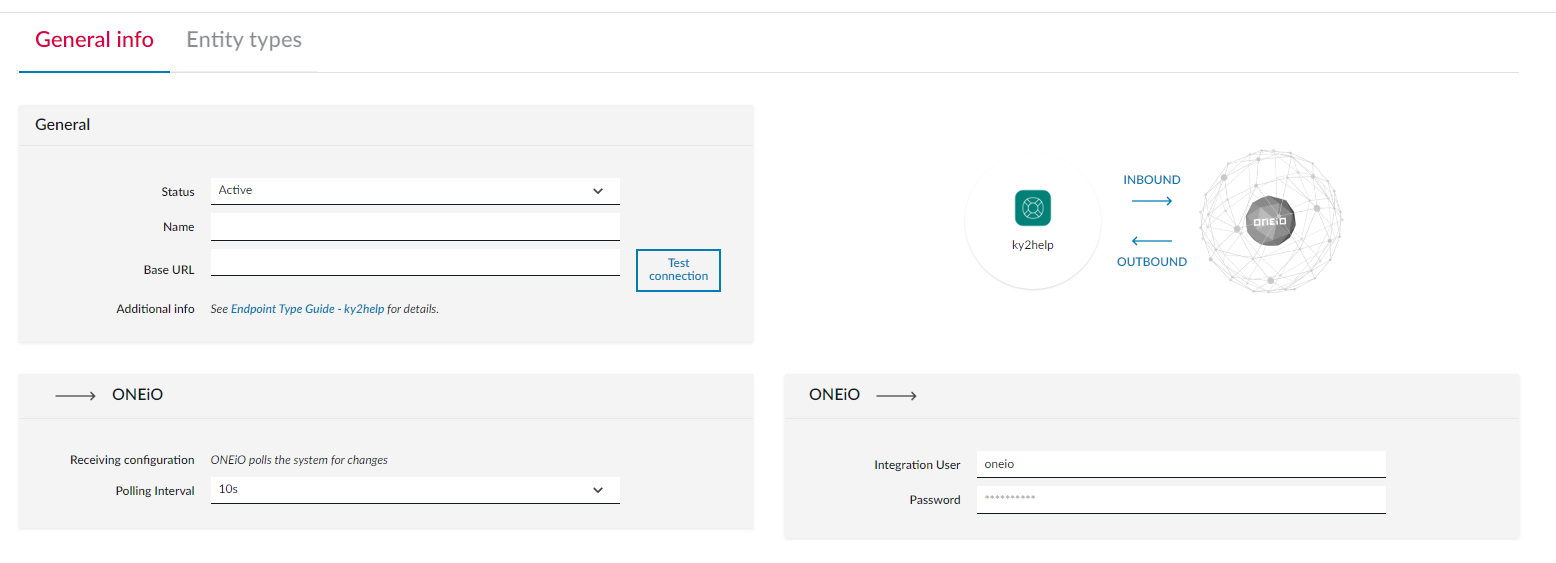Click the OUTBOUND left arrow icon
This screenshot has height=563, width=1556.
[x=1151, y=241]
